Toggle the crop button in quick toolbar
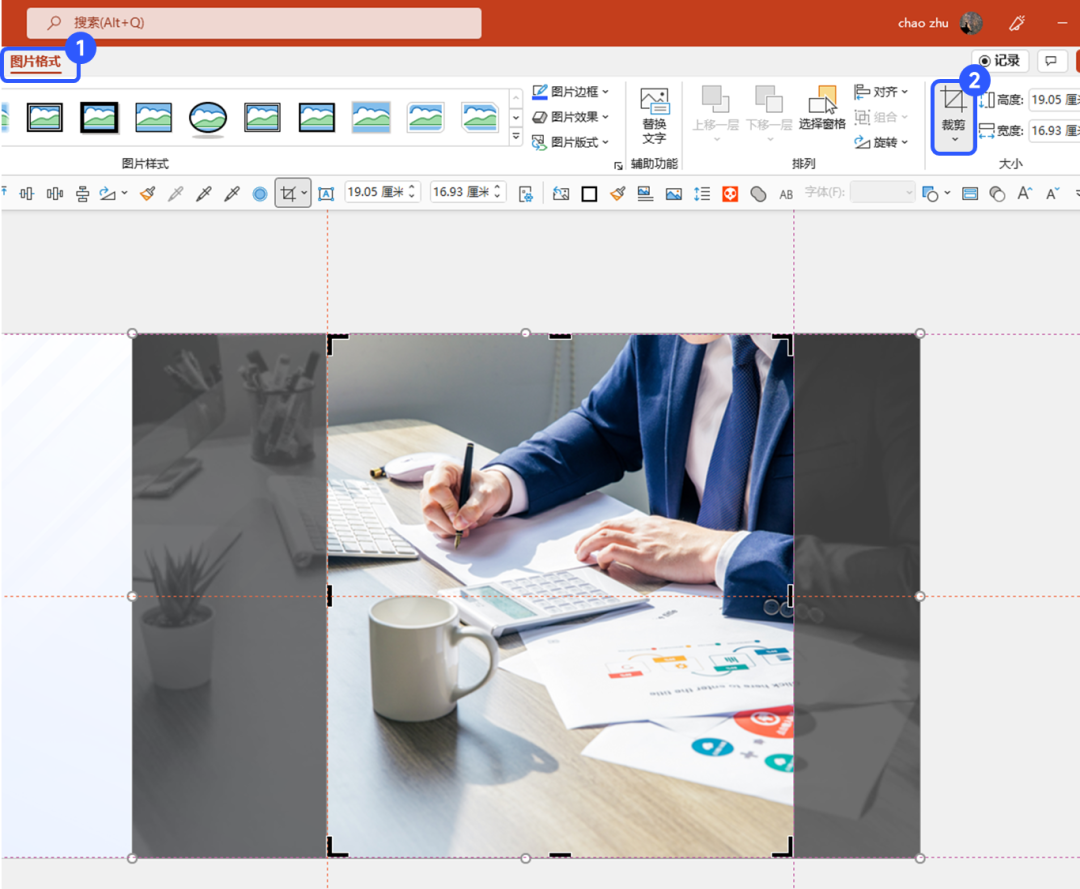This screenshot has width=1080, height=889. point(293,194)
